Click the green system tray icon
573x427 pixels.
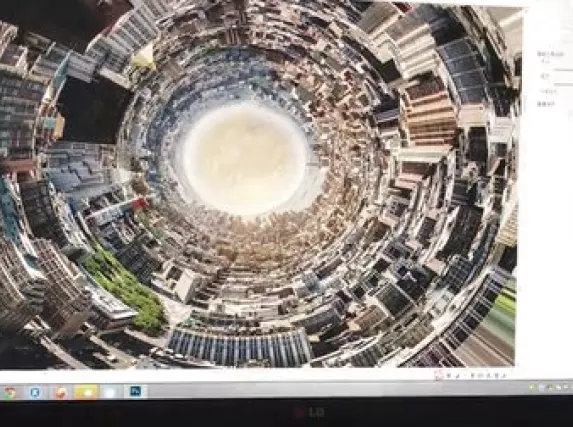point(532,387)
